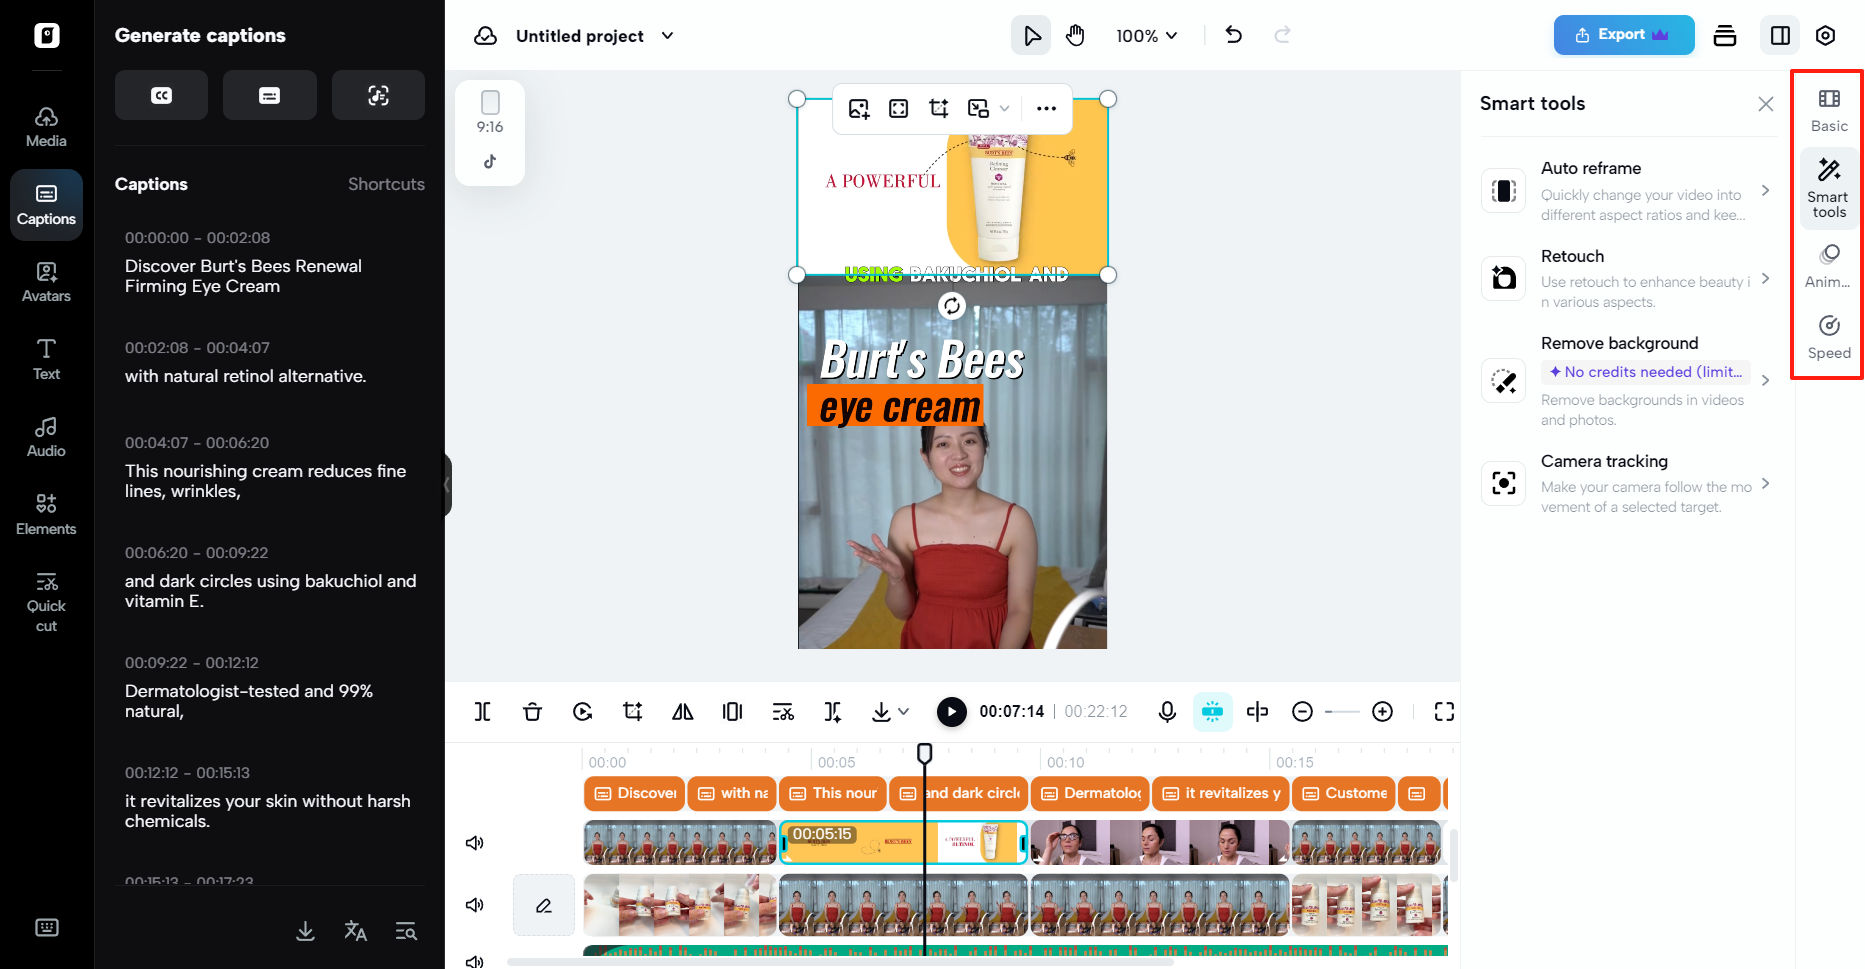
Task: Expand the replace dropdown arrow on canvas toolbar
Action: pos(1005,108)
